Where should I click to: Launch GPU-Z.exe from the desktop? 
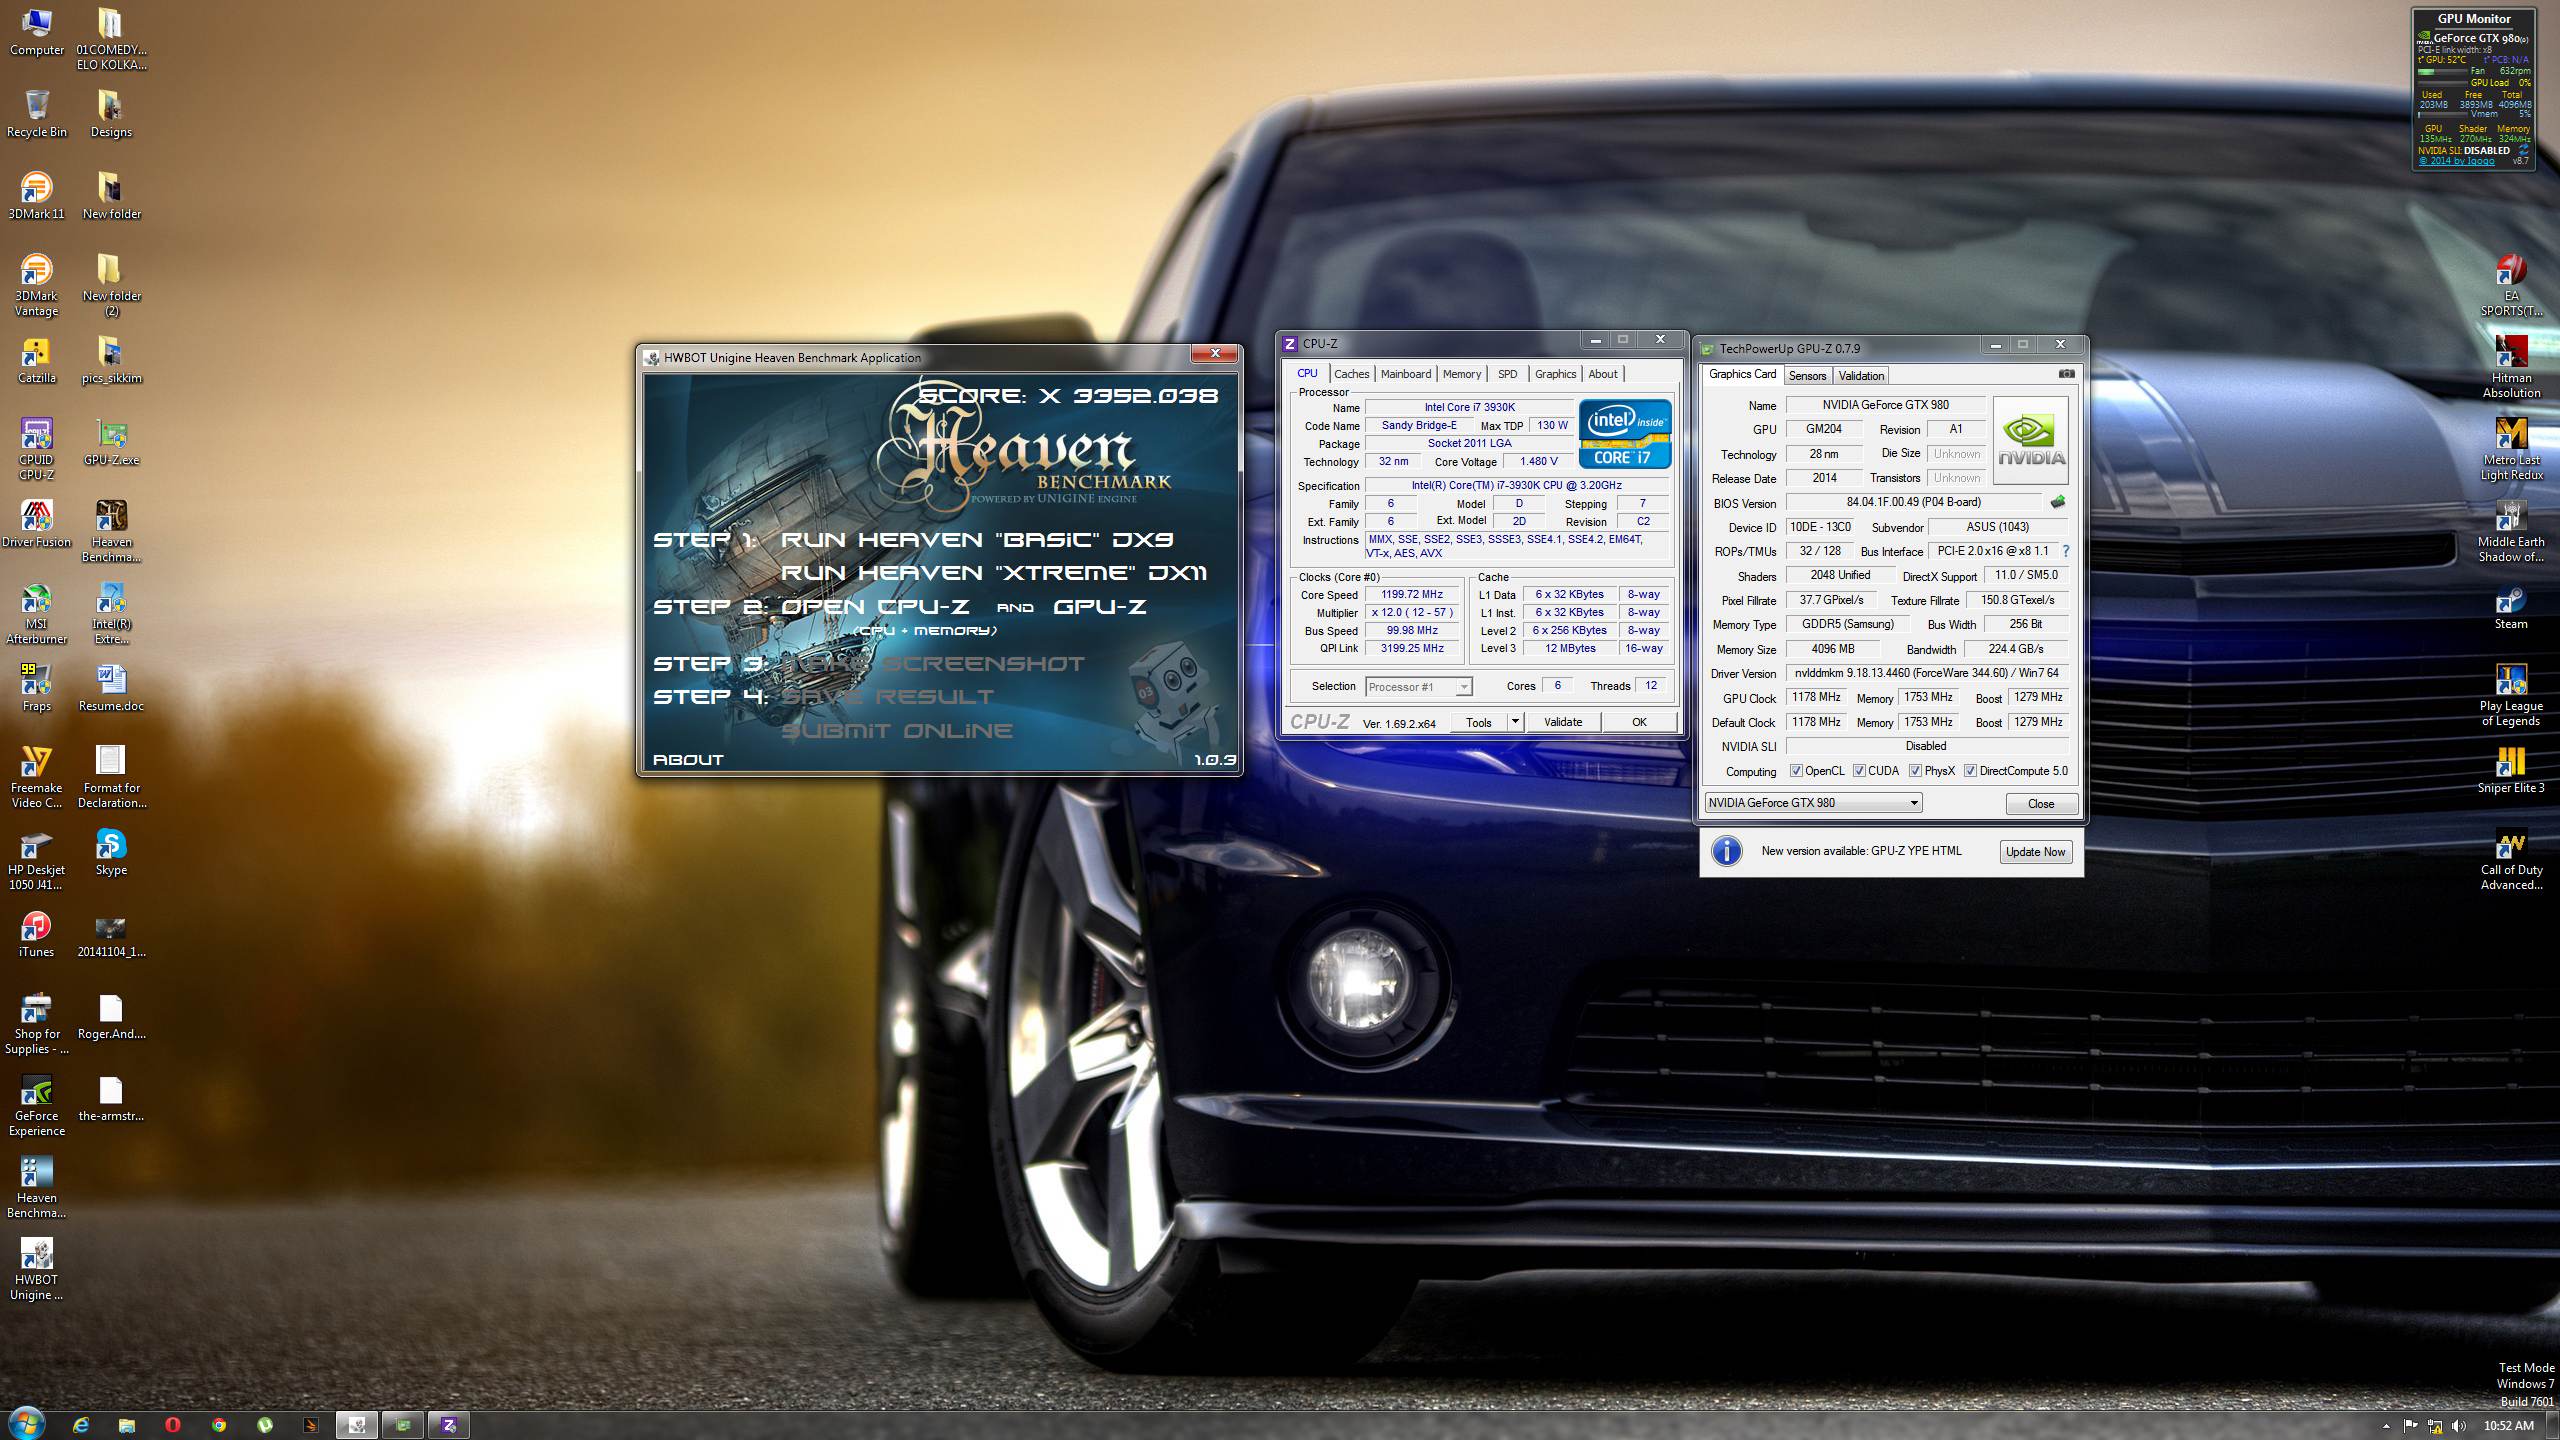point(111,442)
